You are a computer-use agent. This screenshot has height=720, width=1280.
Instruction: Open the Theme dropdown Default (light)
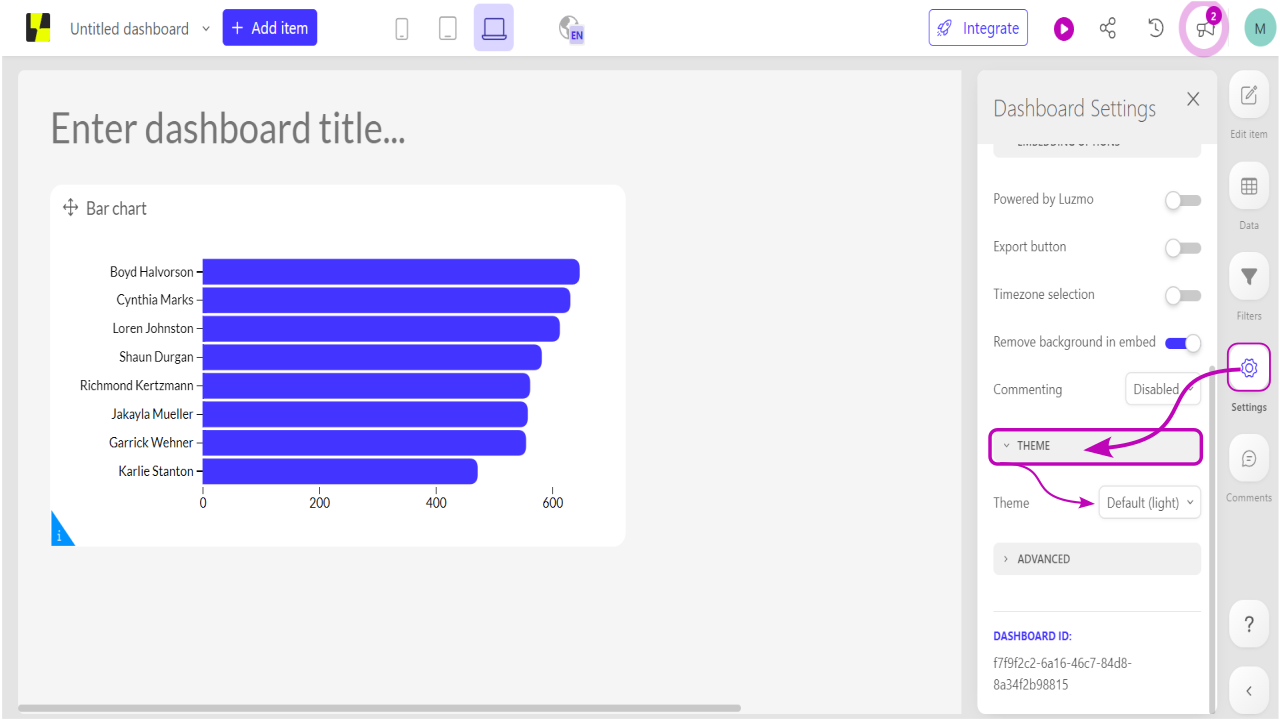click(1149, 503)
